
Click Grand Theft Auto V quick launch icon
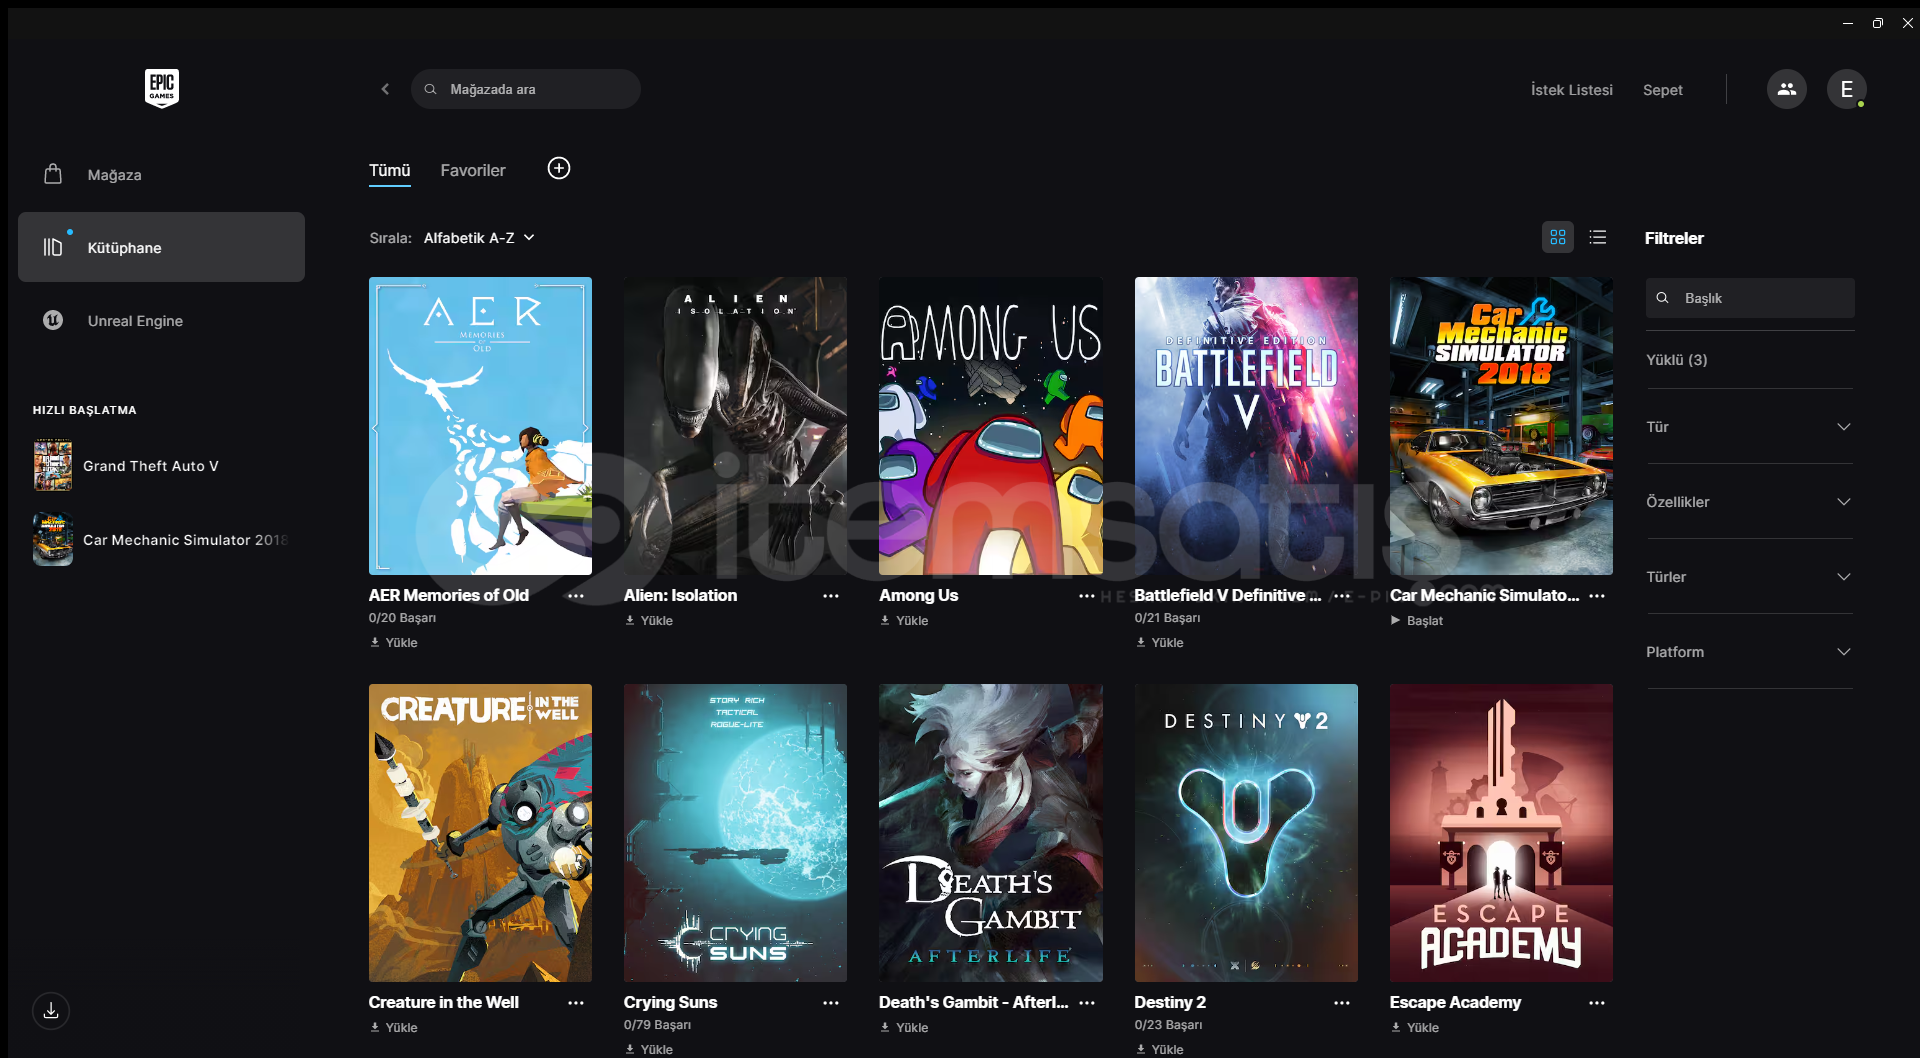pos(53,465)
